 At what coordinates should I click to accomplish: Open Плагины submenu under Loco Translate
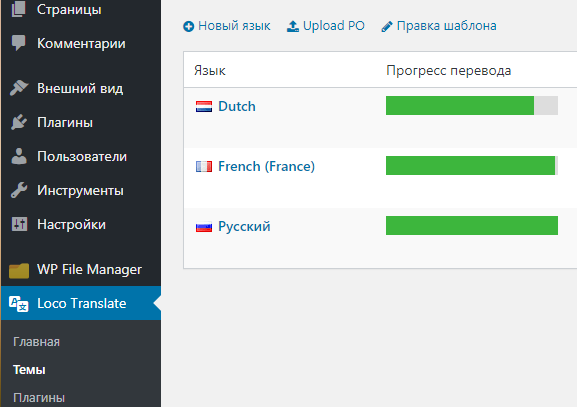coord(39,398)
